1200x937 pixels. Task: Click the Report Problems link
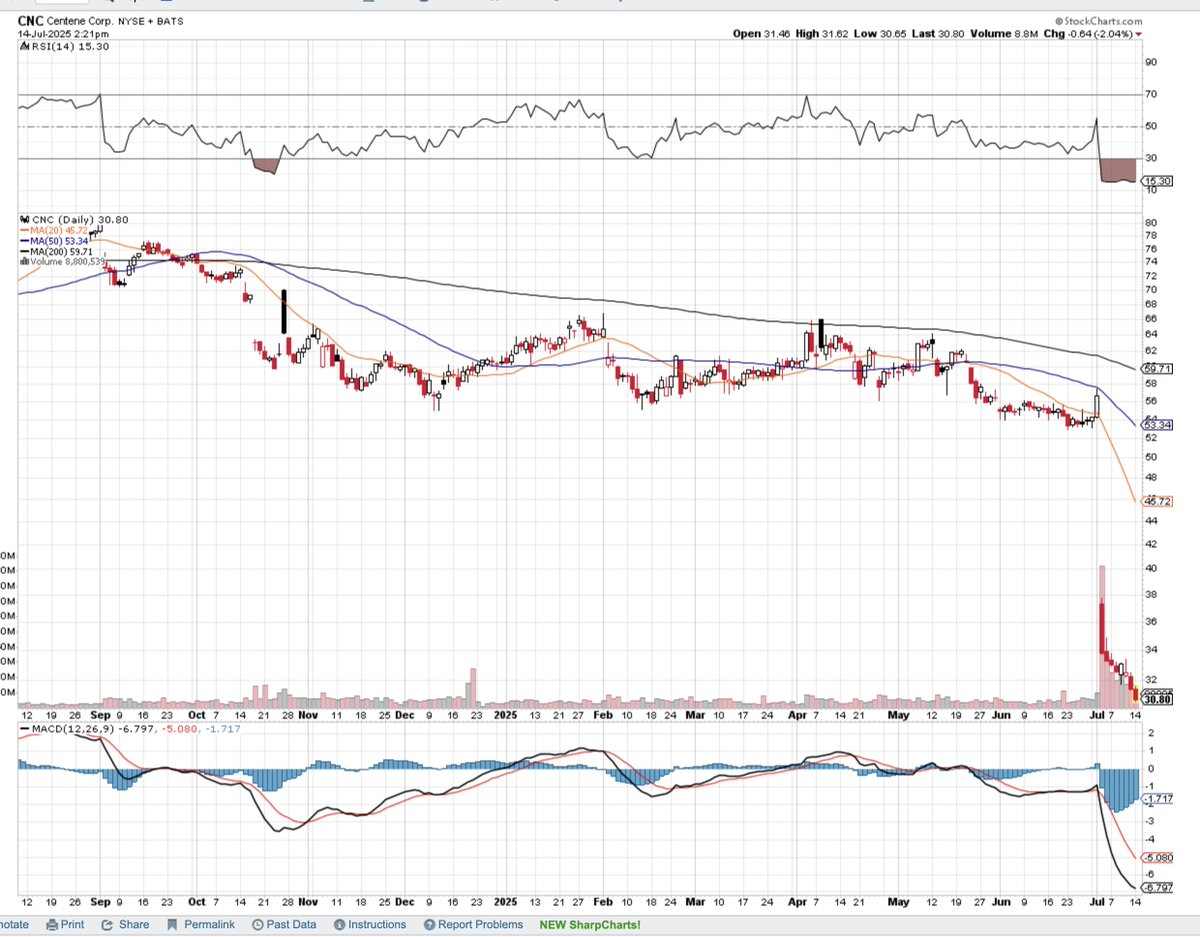click(x=471, y=924)
